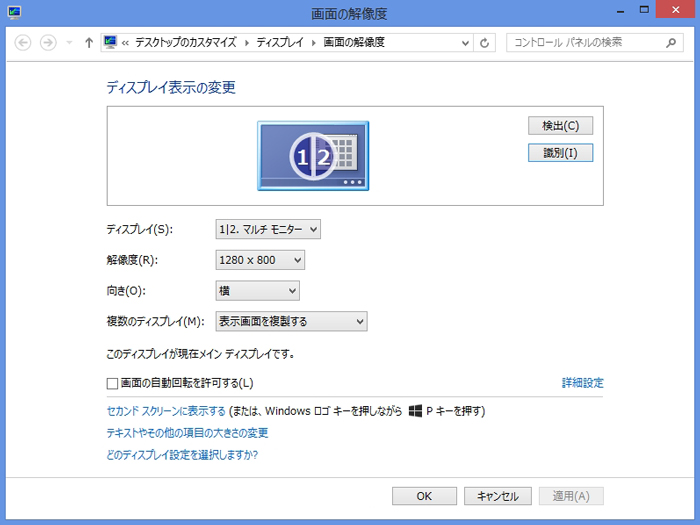The height and width of the screenshot is (525, 700).
Task: Click the Back navigation arrow
Action: (x=23, y=43)
